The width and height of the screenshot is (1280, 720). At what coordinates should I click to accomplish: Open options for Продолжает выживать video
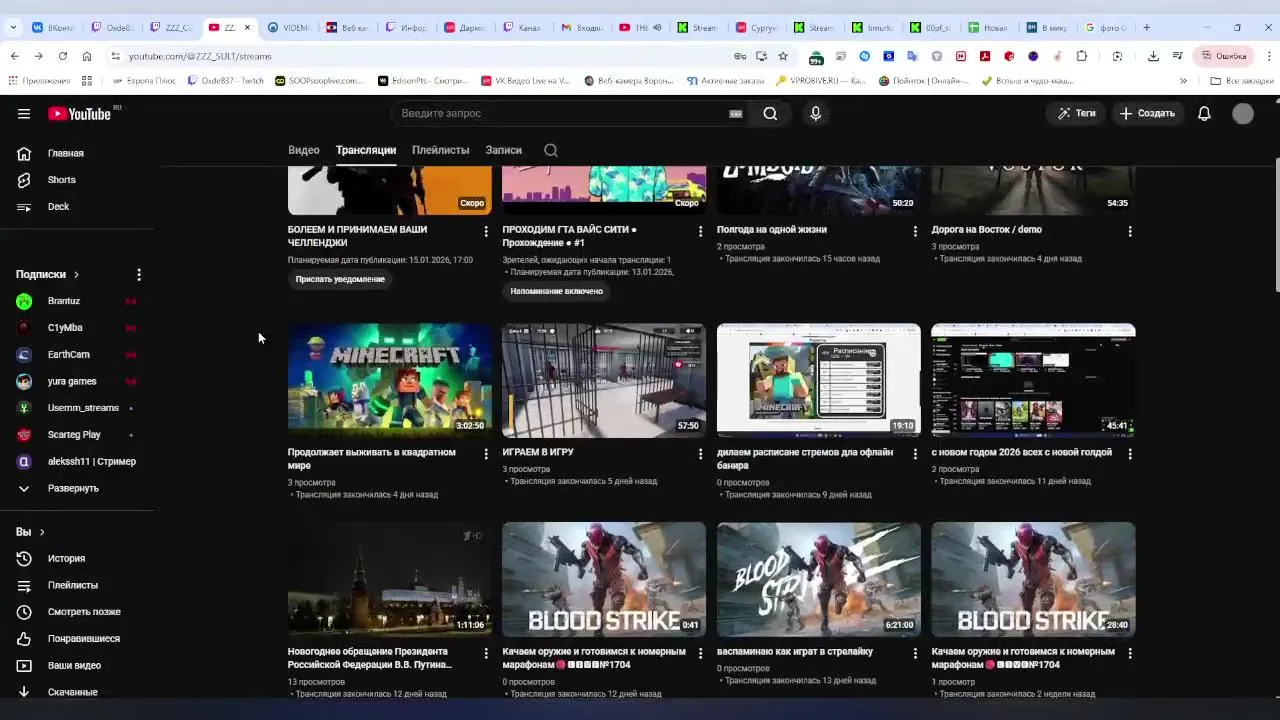tap(486, 454)
